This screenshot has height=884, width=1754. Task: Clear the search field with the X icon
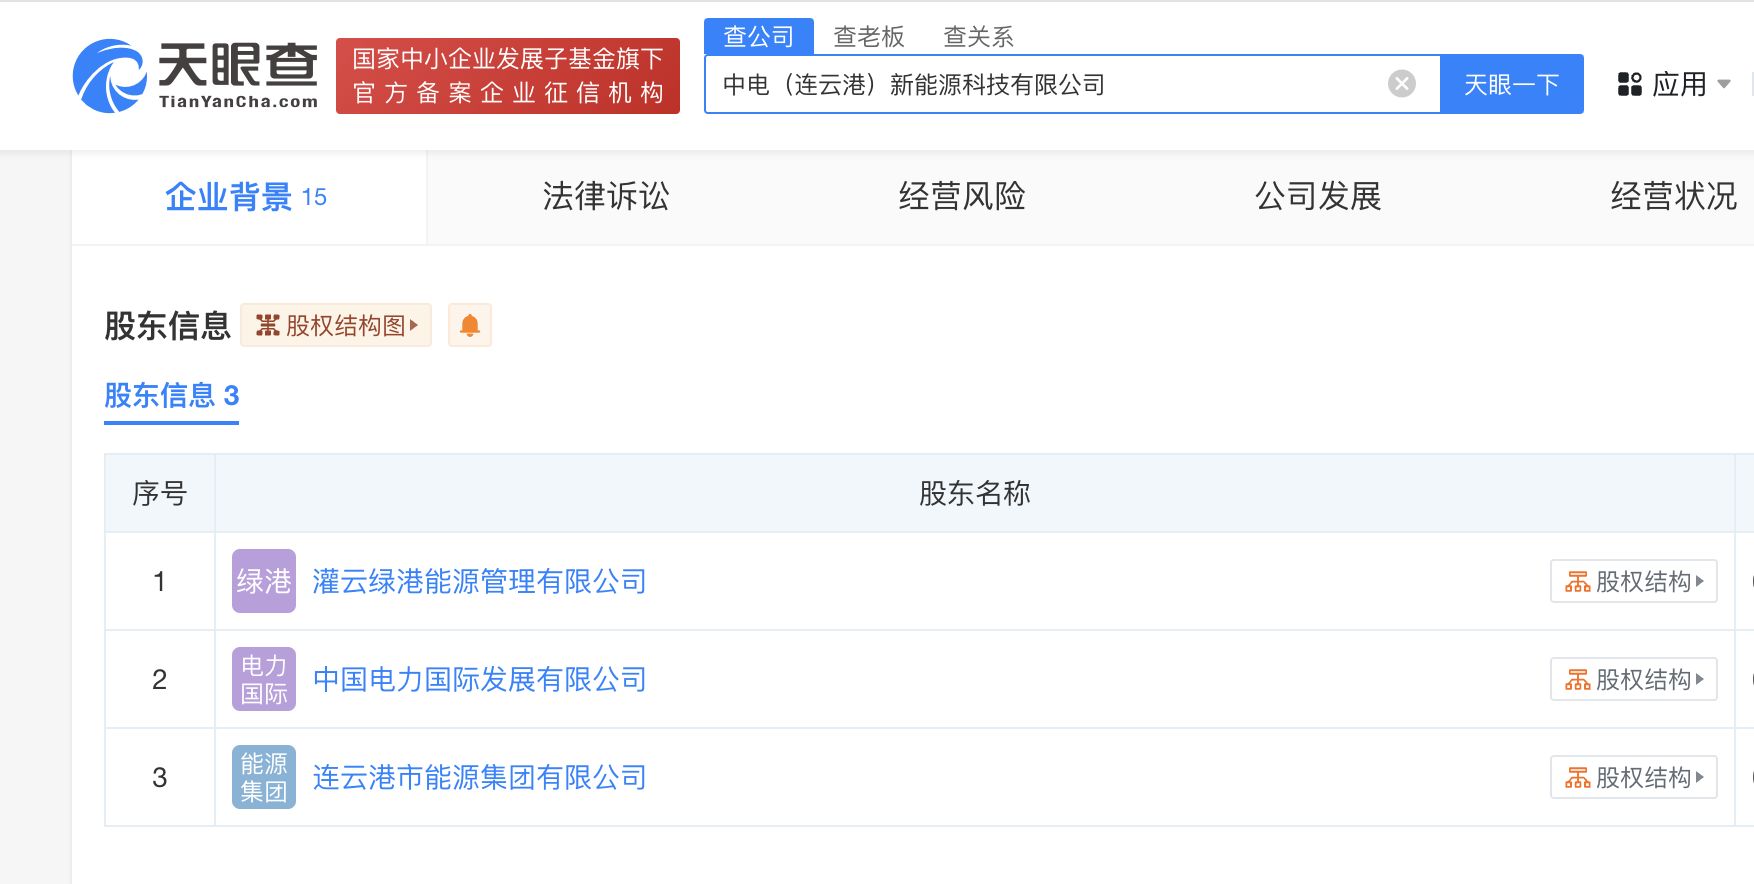point(1402,84)
